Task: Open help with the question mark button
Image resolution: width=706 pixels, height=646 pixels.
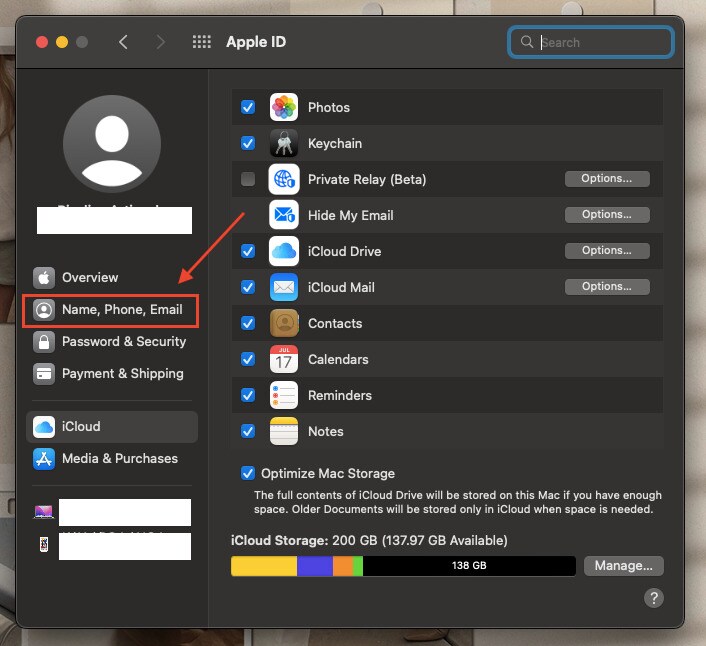Action: 654,598
